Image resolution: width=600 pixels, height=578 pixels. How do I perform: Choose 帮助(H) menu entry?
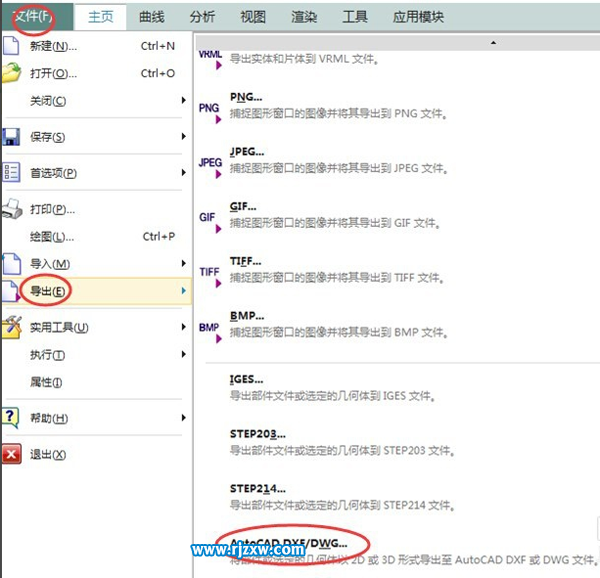pyautogui.click(x=96, y=418)
